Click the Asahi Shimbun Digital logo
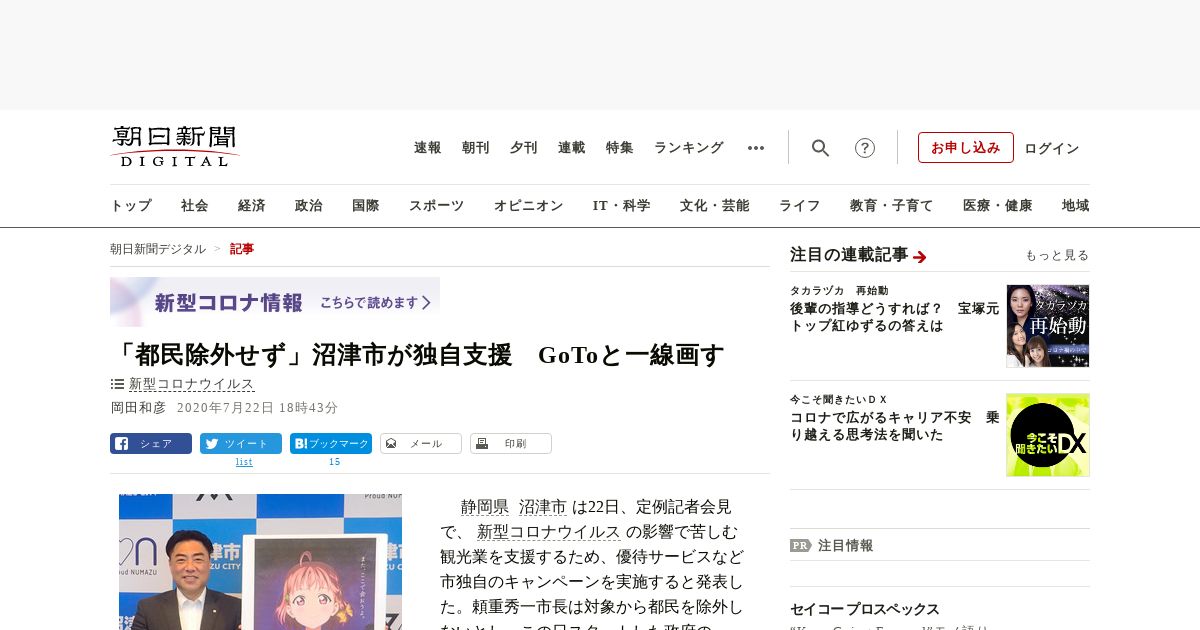 point(175,147)
